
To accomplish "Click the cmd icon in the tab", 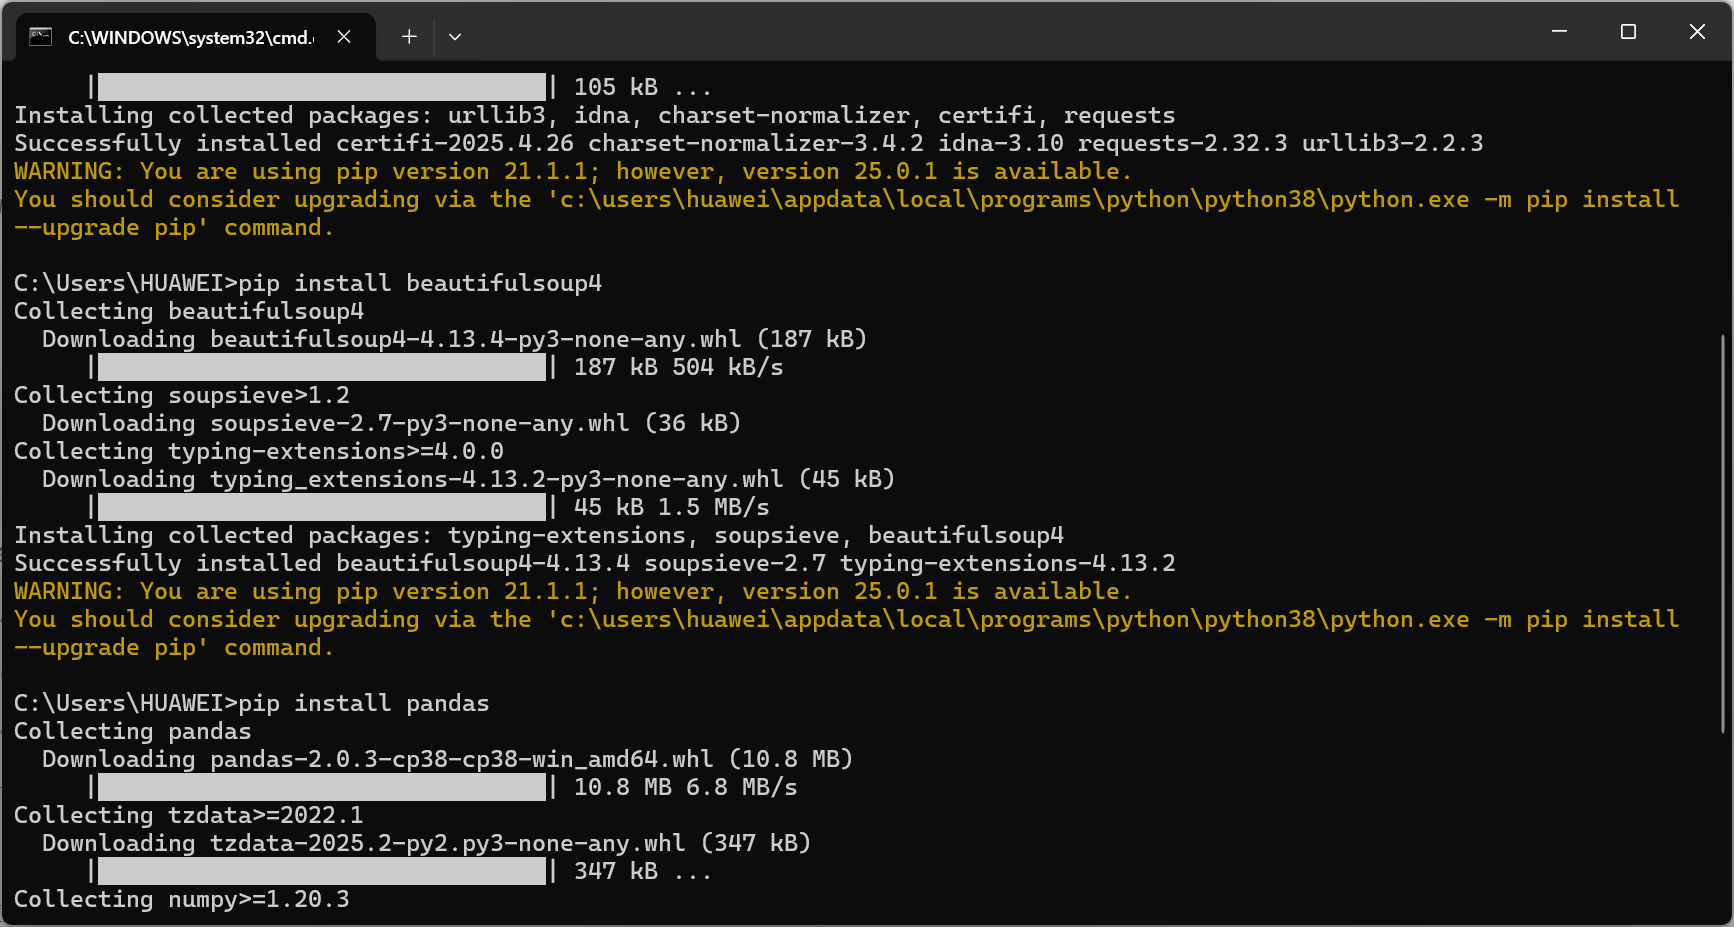I will click(x=40, y=37).
